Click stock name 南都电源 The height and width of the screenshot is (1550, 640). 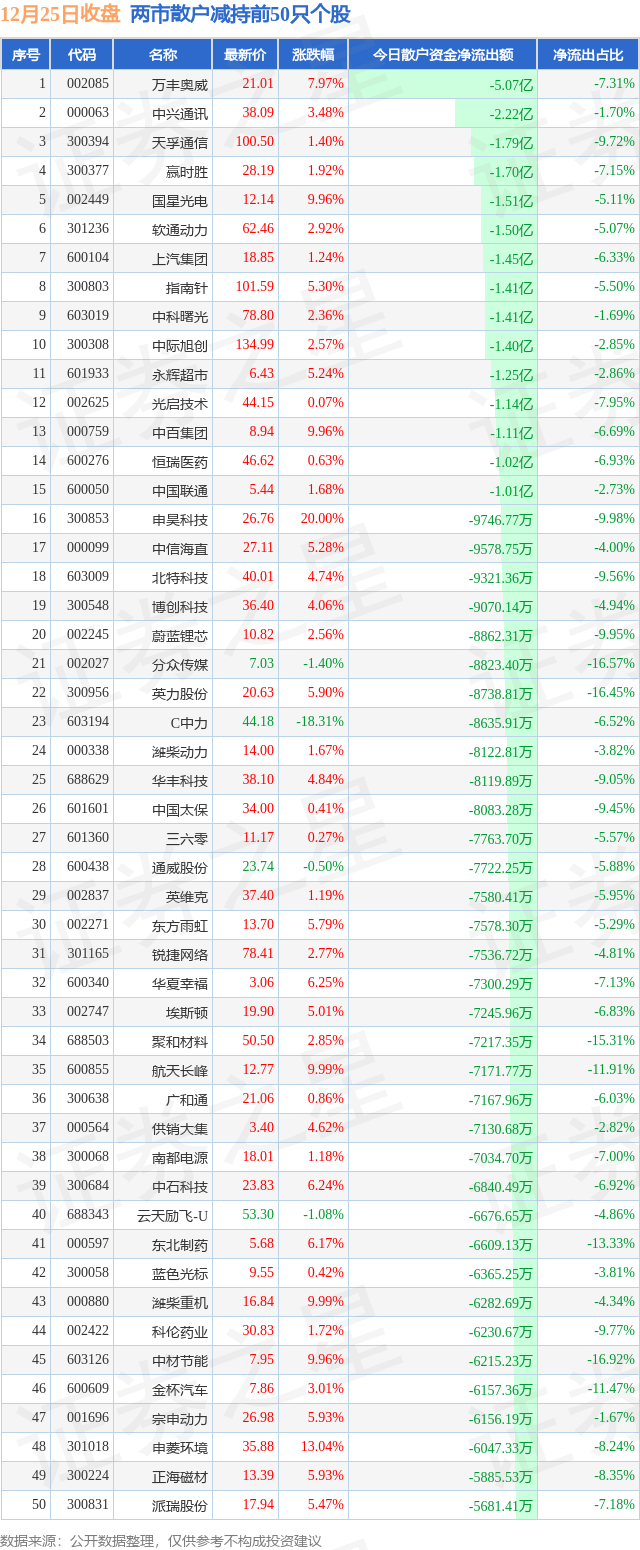[180, 1157]
